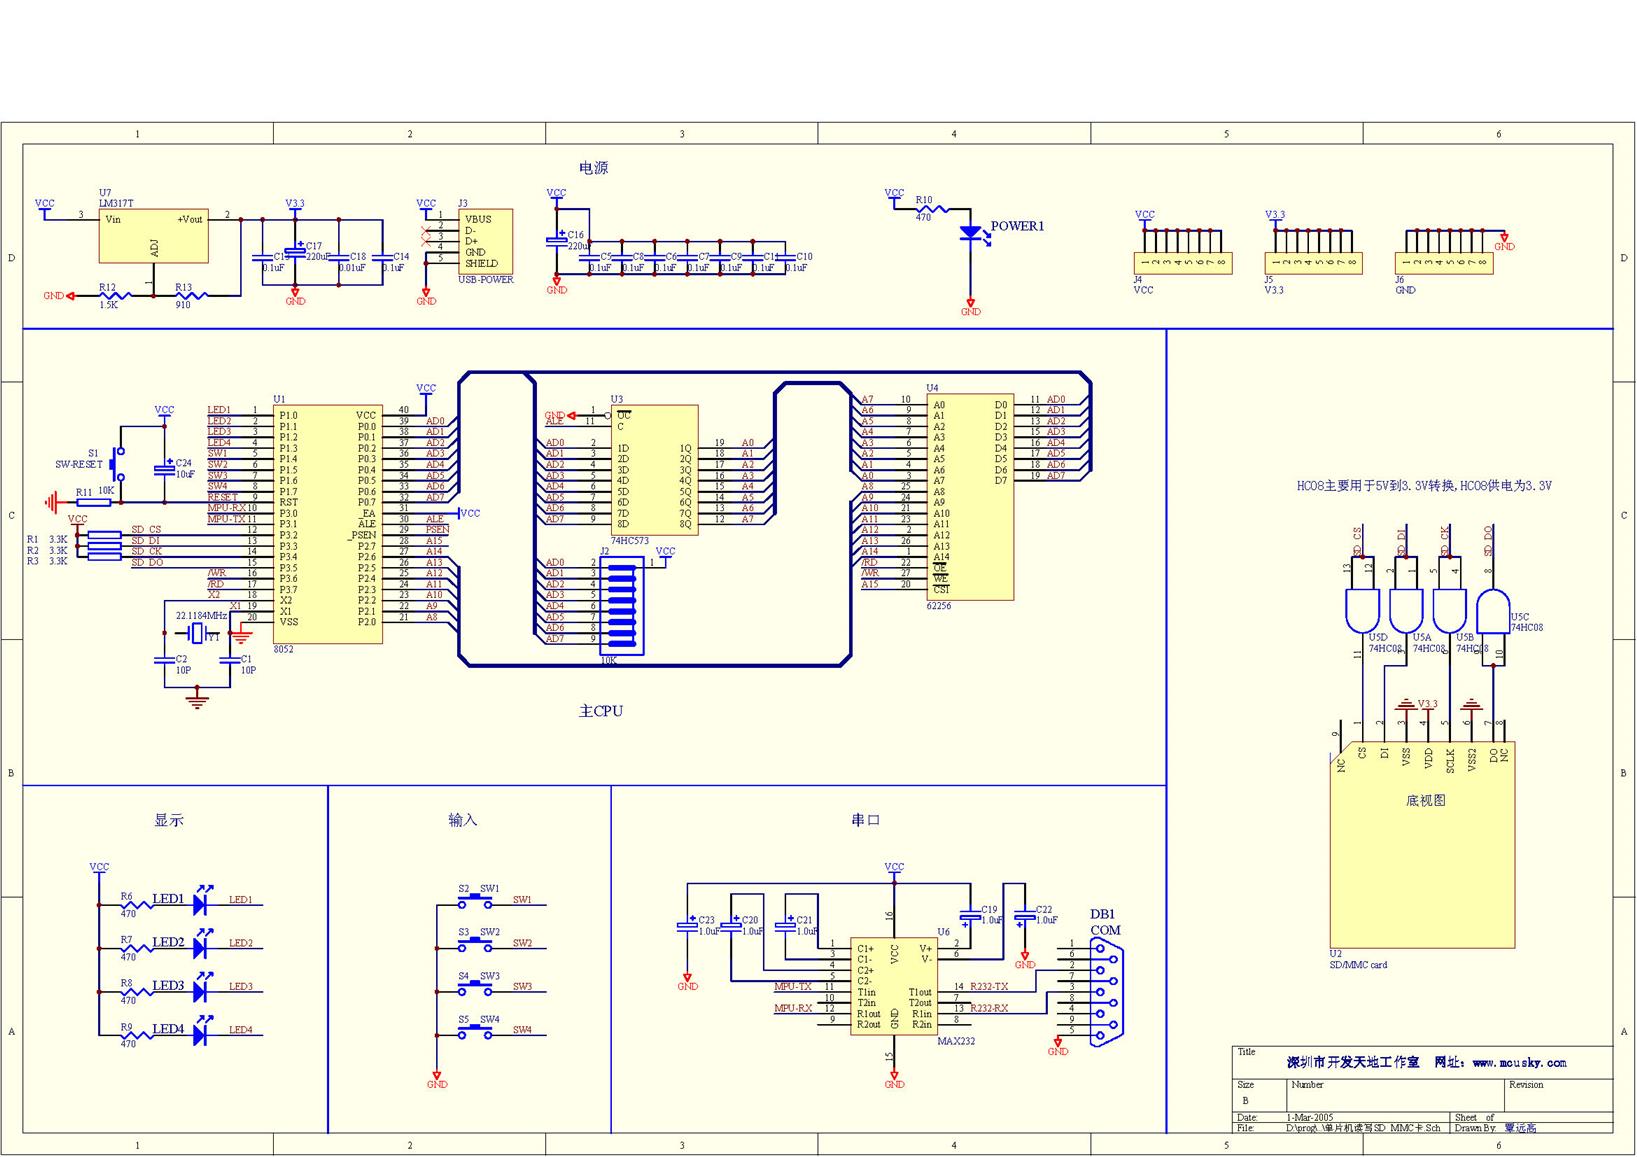Select the SD/MMC card socket U2
The image size is (1637, 1157).
click(1422, 845)
